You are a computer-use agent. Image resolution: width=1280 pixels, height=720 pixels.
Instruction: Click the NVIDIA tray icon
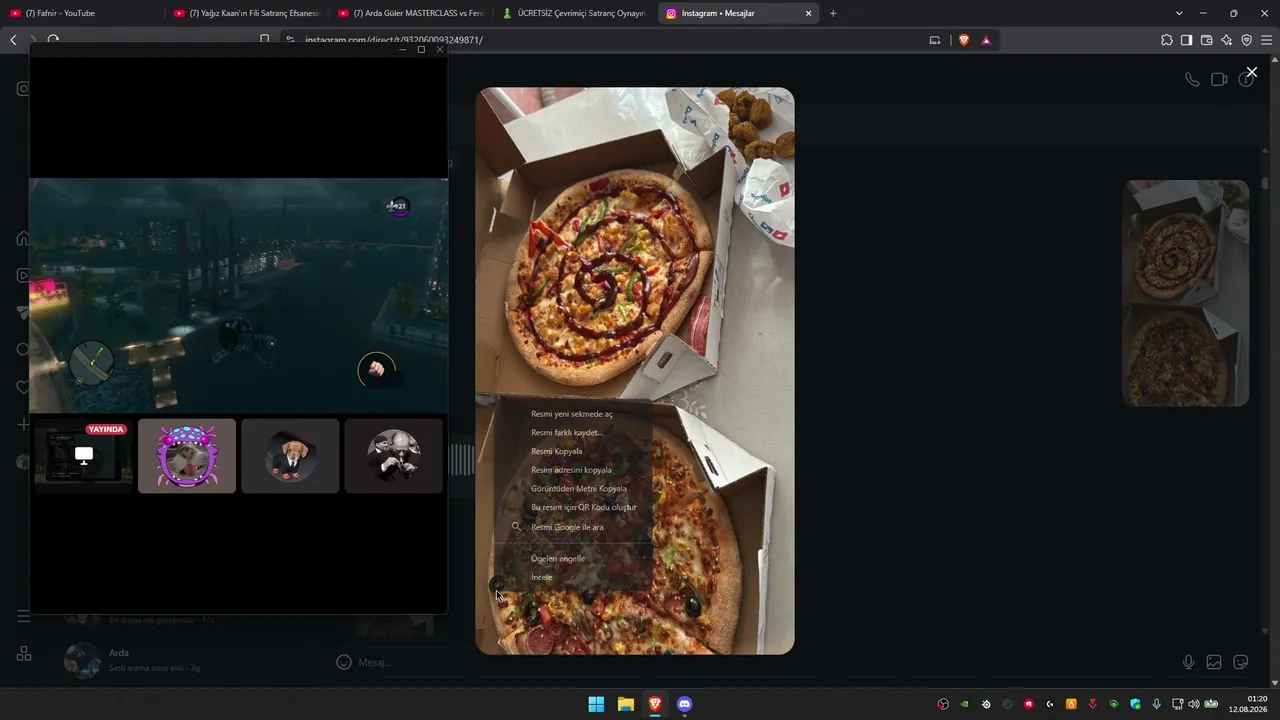(x=964, y=704)
